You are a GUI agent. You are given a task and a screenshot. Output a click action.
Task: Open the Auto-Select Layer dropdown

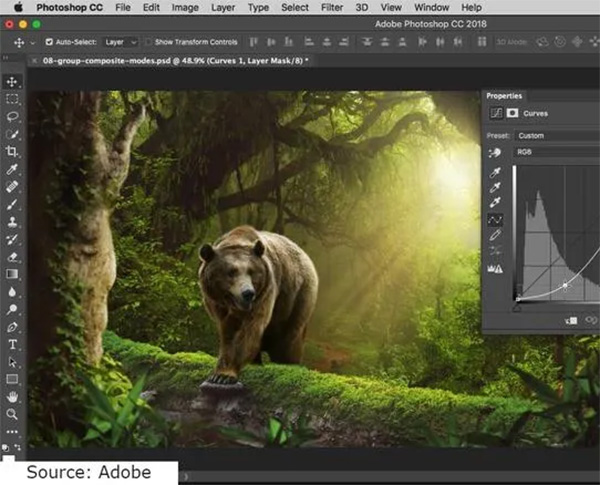tap(121, 43)
